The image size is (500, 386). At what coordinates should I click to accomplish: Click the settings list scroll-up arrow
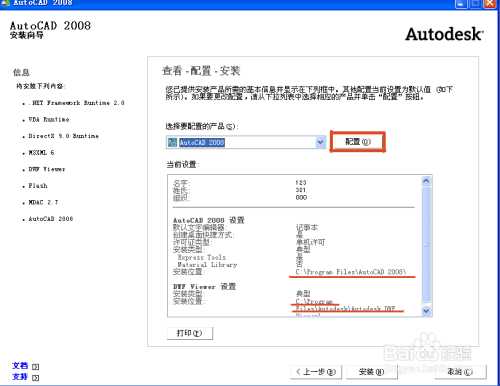(x=426, y=181)
